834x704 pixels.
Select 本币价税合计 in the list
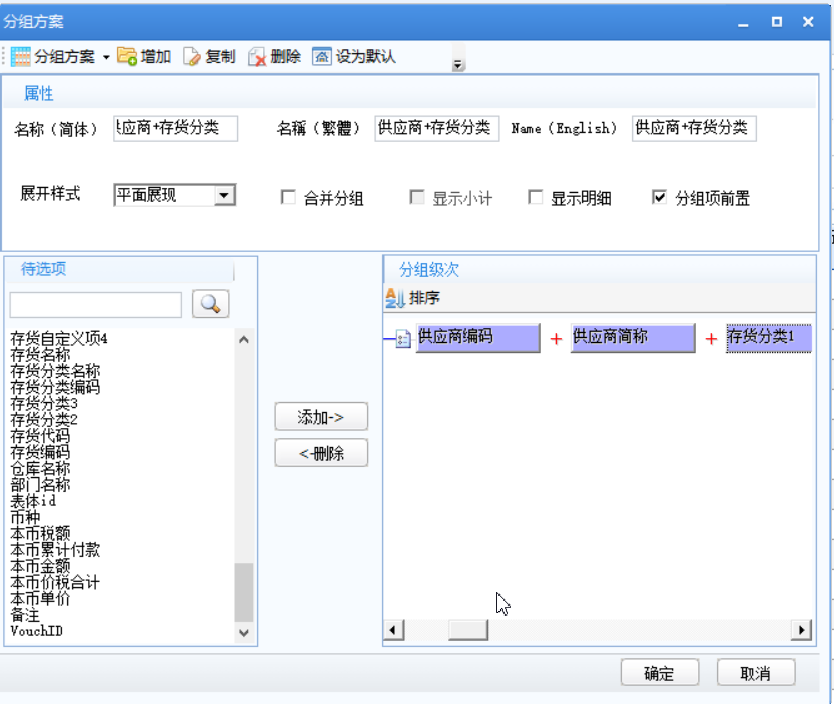[55, 582]
